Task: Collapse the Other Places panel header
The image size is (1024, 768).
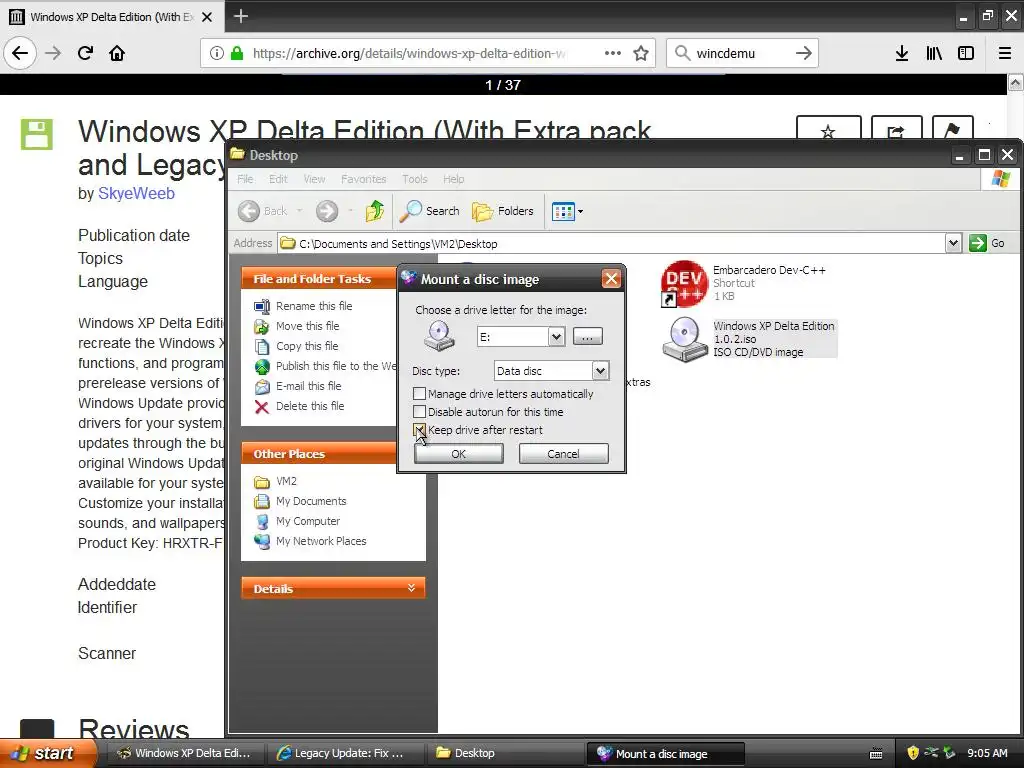Action: 319,454
